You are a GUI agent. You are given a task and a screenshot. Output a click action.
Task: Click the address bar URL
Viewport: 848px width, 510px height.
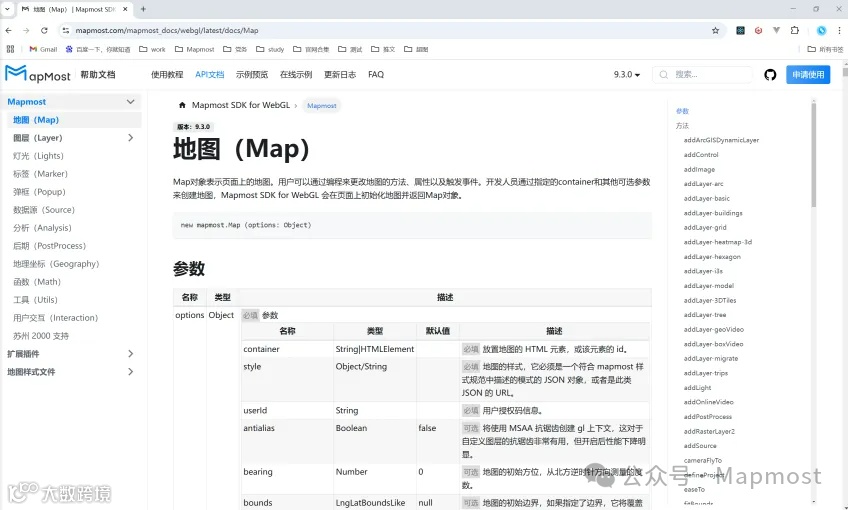point(167,31)
